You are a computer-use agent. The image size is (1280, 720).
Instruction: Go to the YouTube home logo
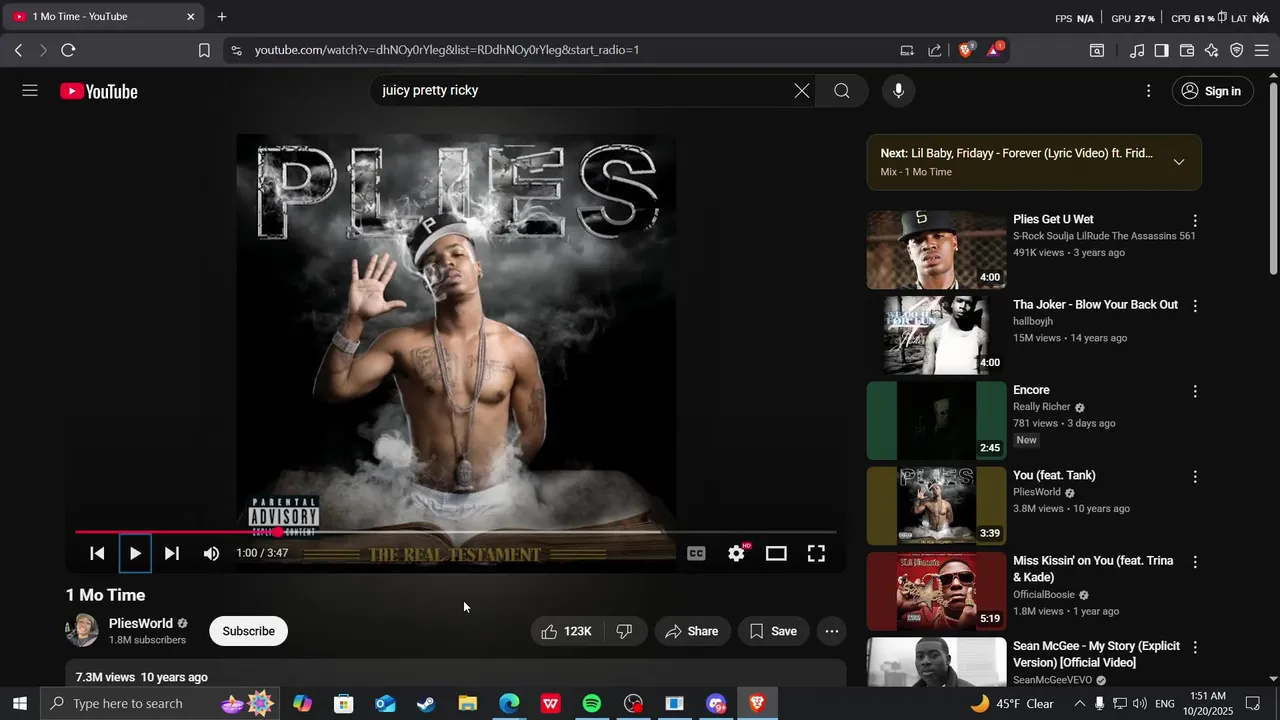[x=98, y=91]
